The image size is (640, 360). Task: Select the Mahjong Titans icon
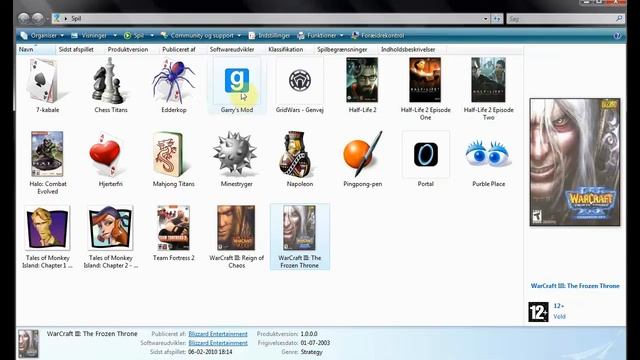click(x=171, y=154)
